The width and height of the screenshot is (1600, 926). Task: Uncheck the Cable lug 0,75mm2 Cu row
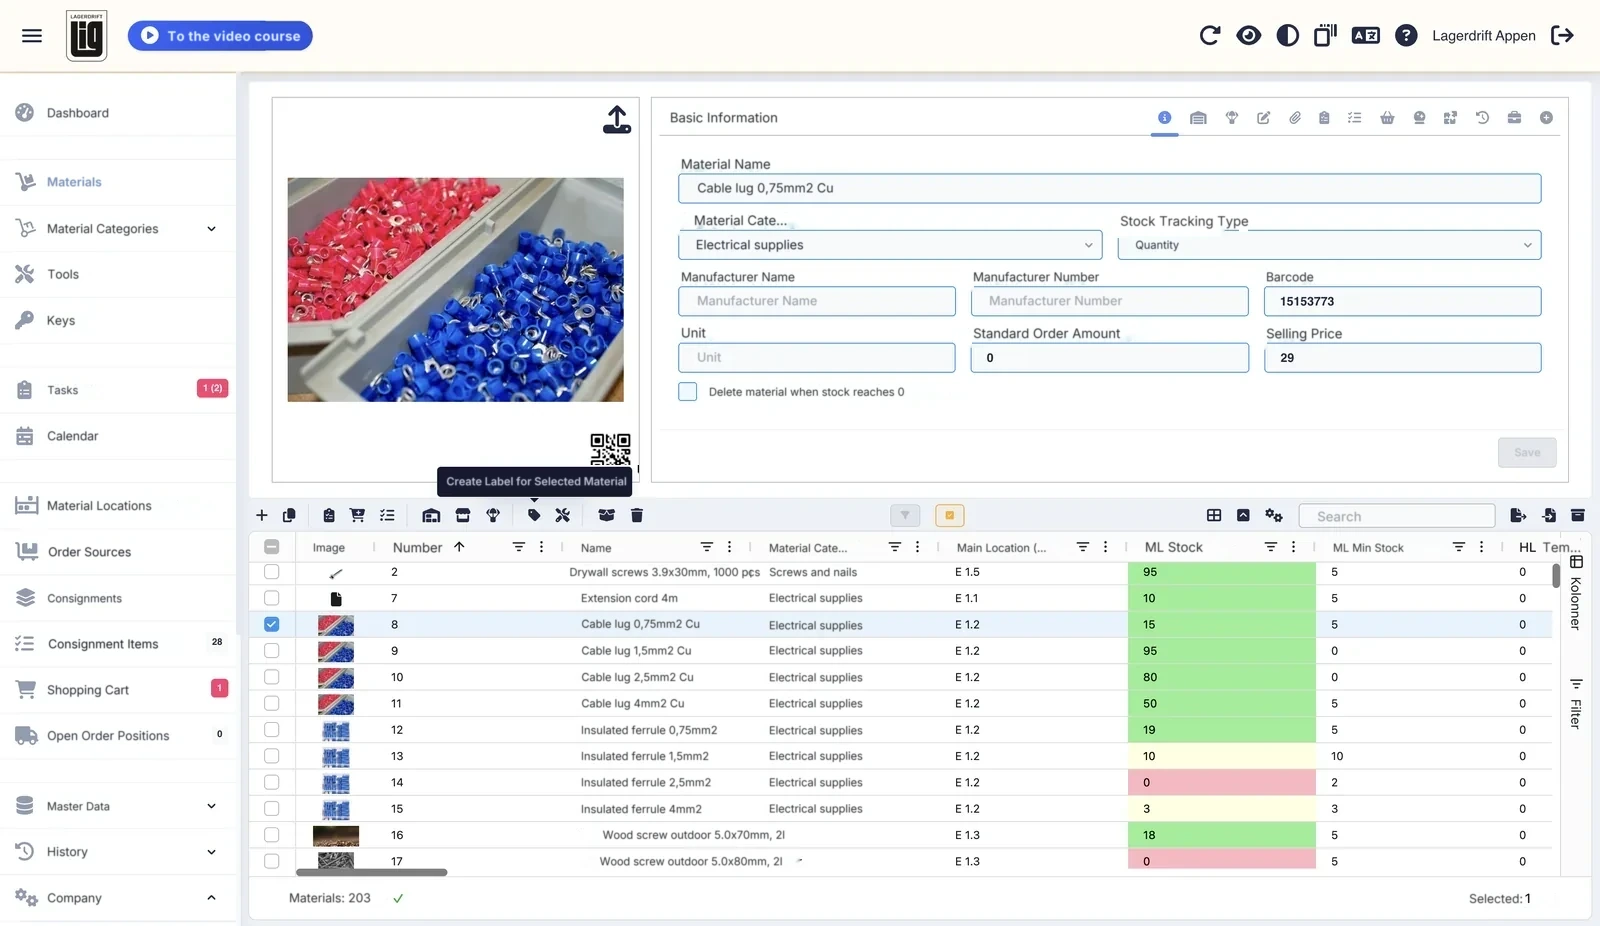272,624
